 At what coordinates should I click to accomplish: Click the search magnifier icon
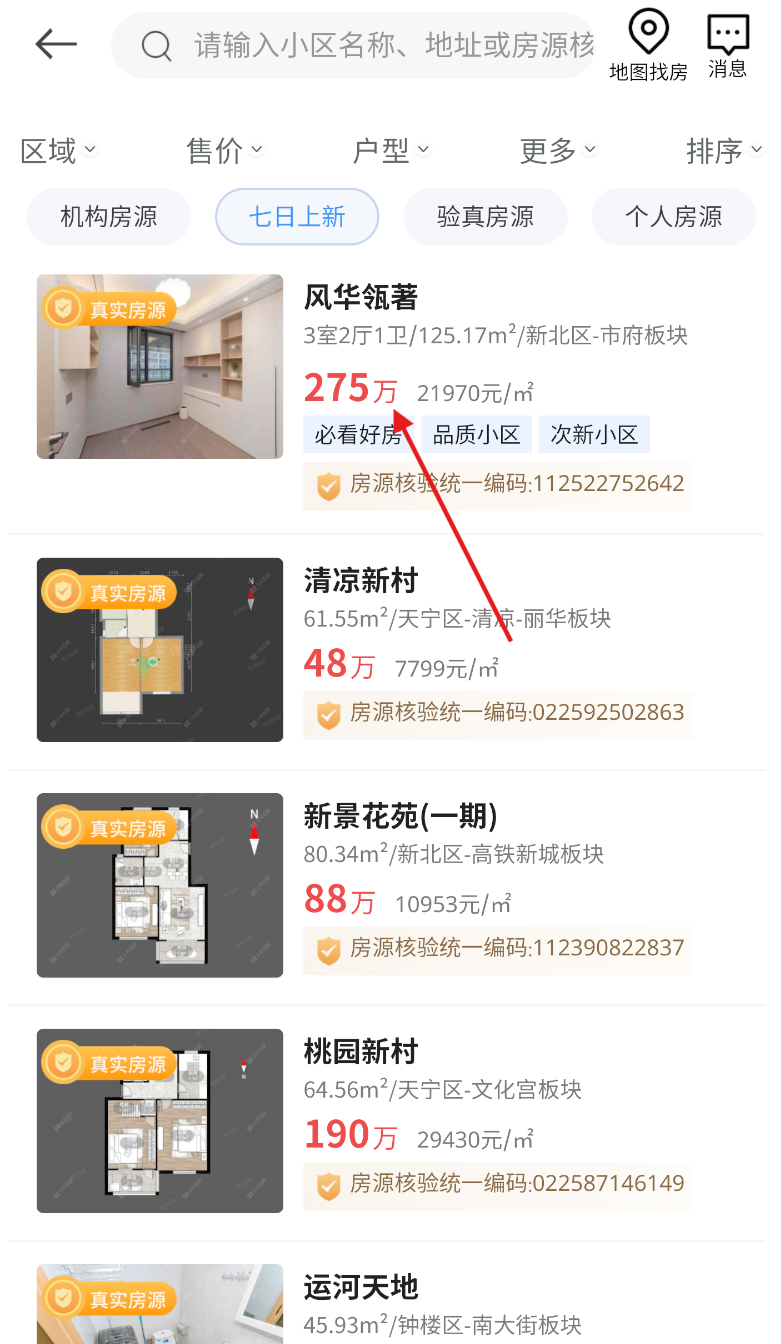pos(157,46)
